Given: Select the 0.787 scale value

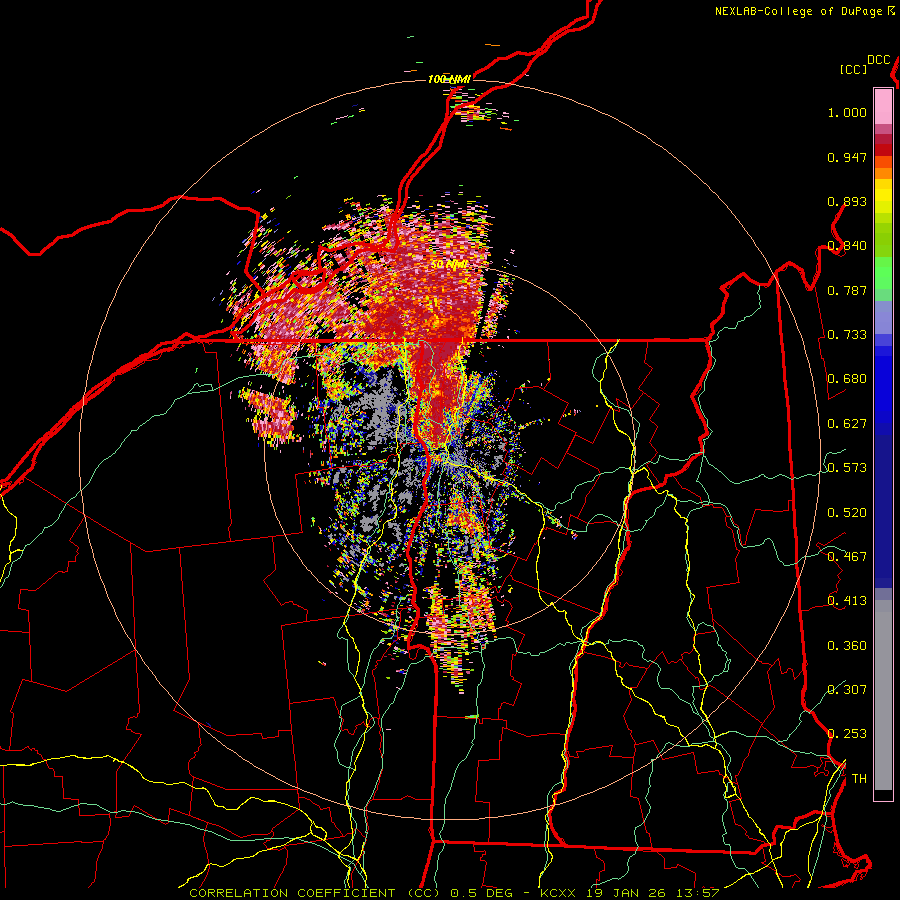Looking at the screenshot, I should tap(847, 290).
